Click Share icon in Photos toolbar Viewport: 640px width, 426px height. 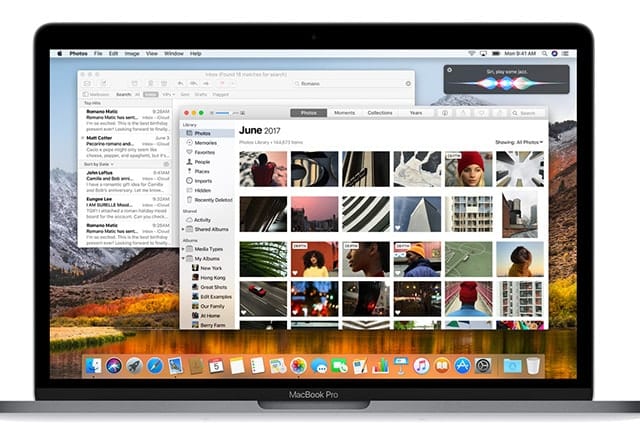(463, 113)
